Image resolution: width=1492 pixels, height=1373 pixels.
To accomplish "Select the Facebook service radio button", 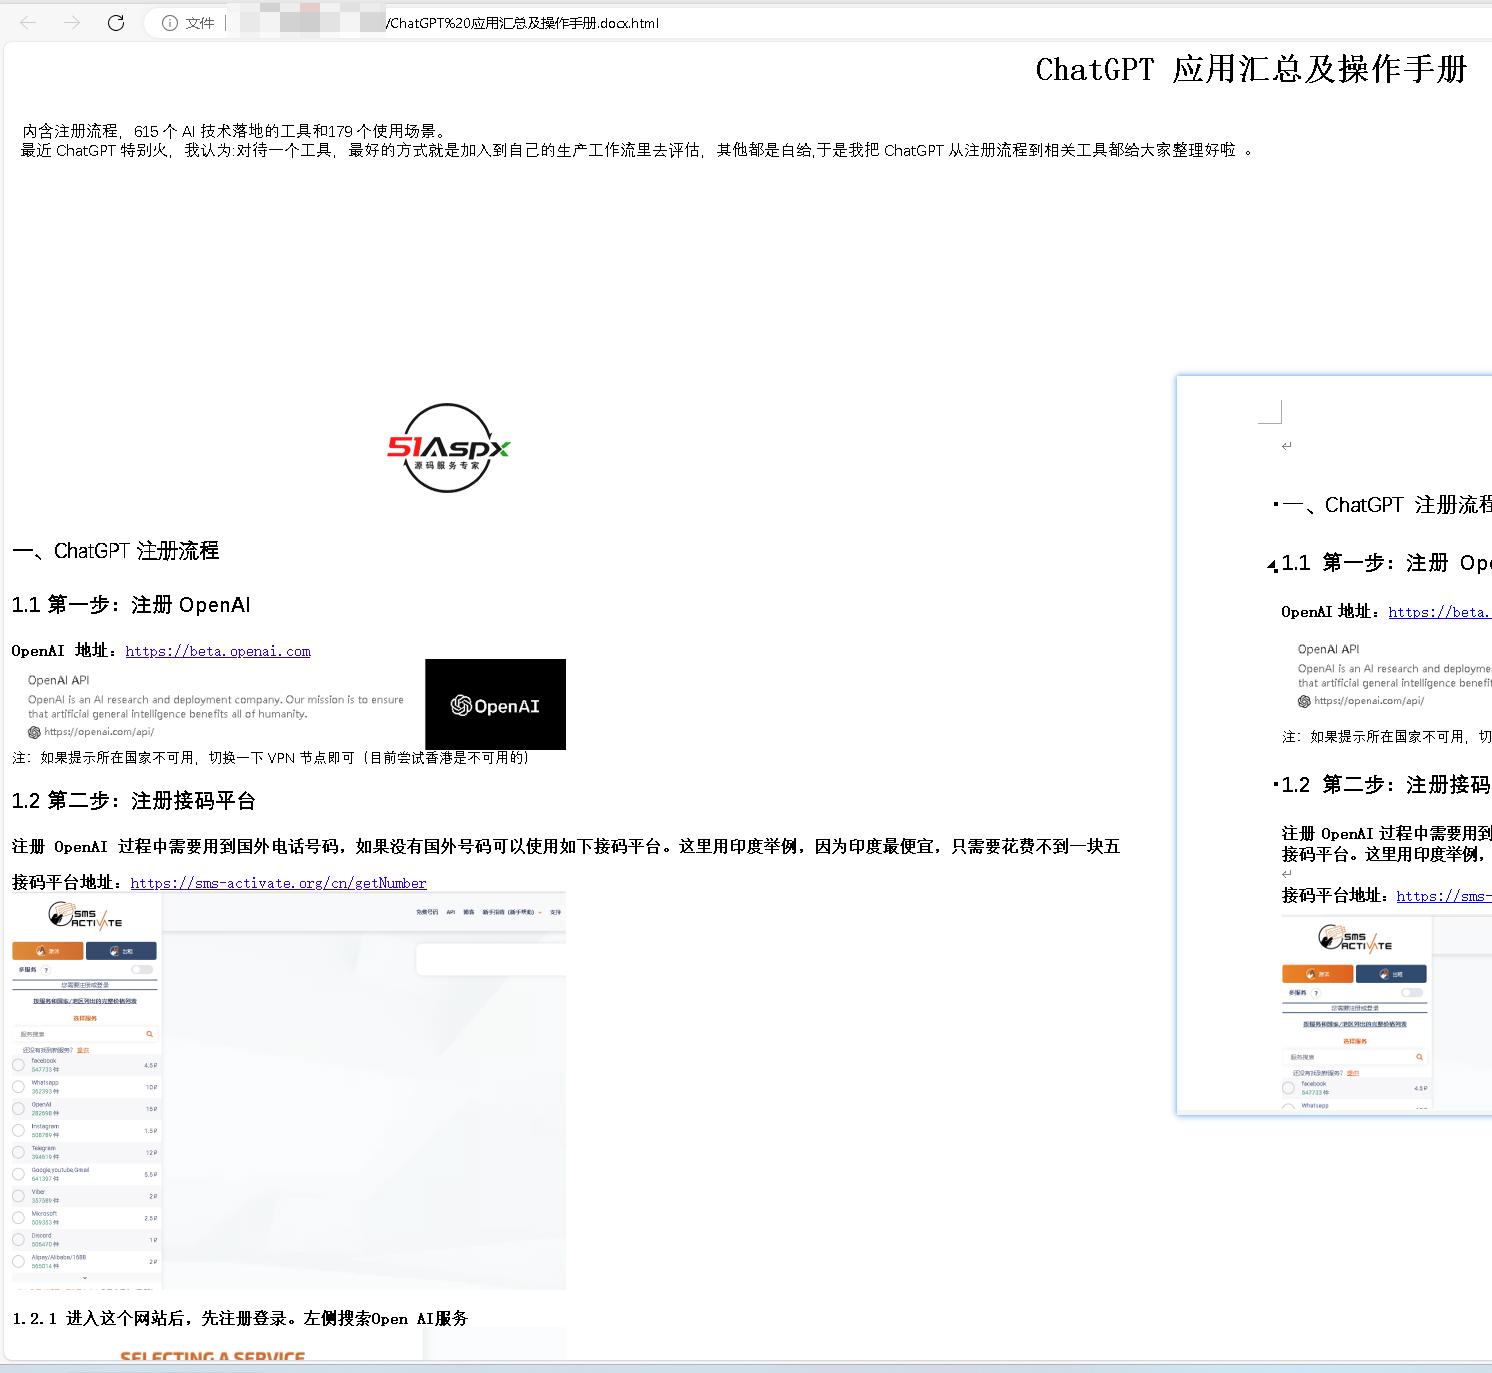I will click(19, 1065).
